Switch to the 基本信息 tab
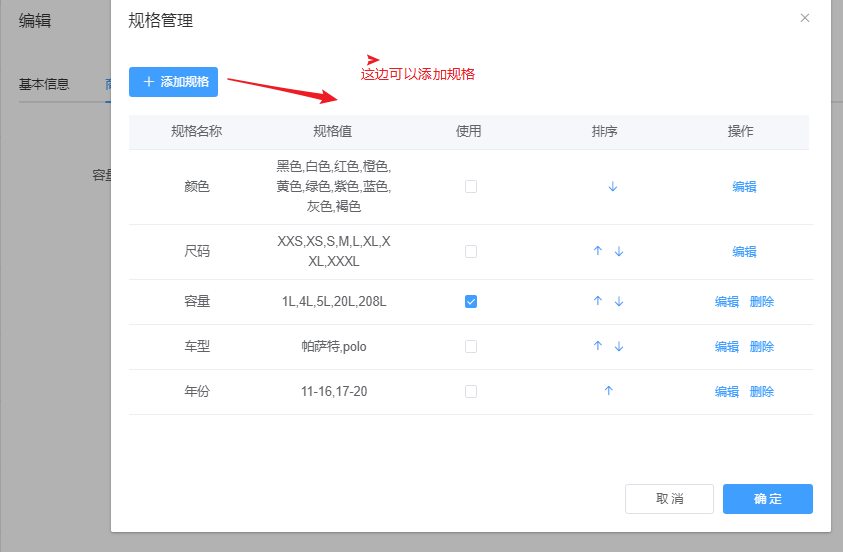 click(44, 84)
